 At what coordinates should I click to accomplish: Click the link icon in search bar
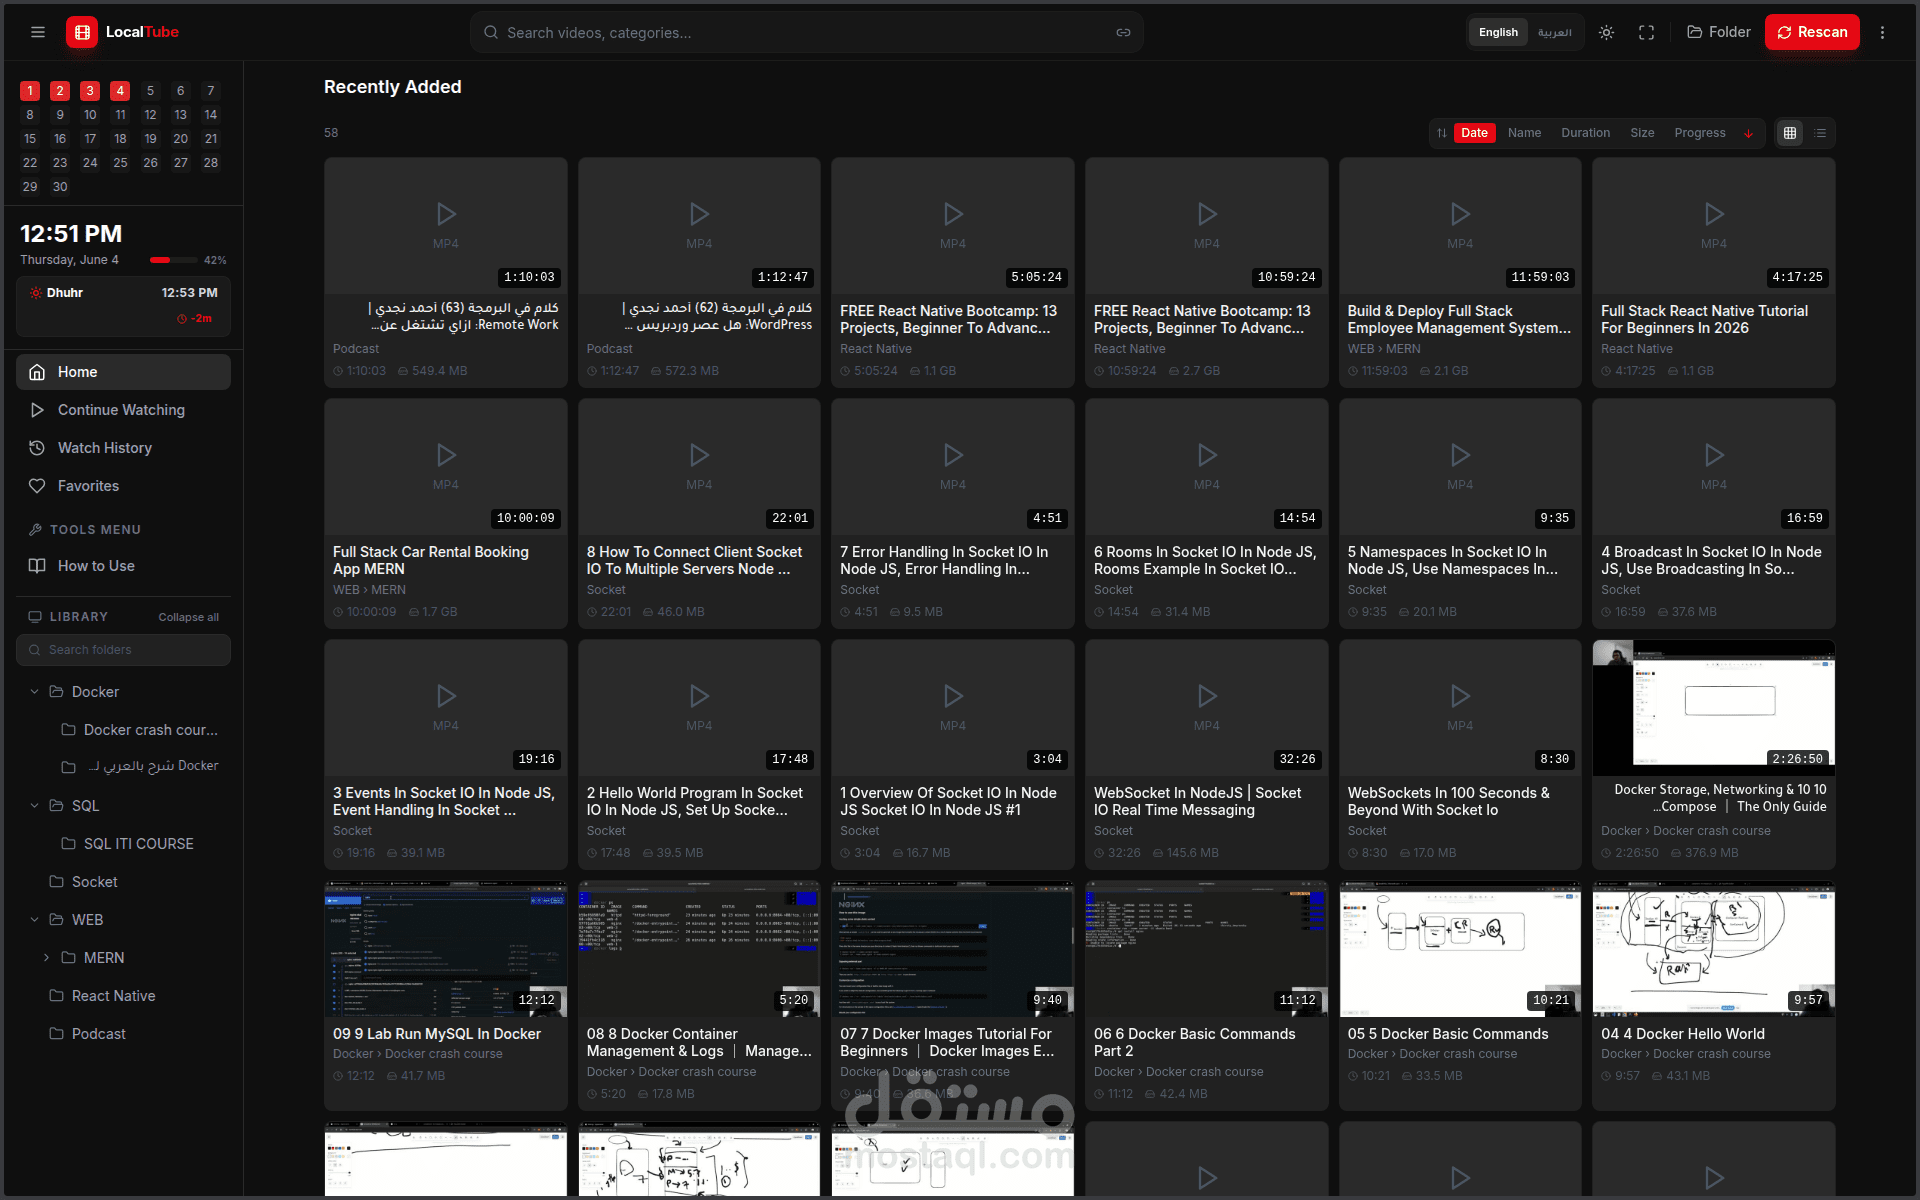pyautogui.click(x=1123, y=33)
